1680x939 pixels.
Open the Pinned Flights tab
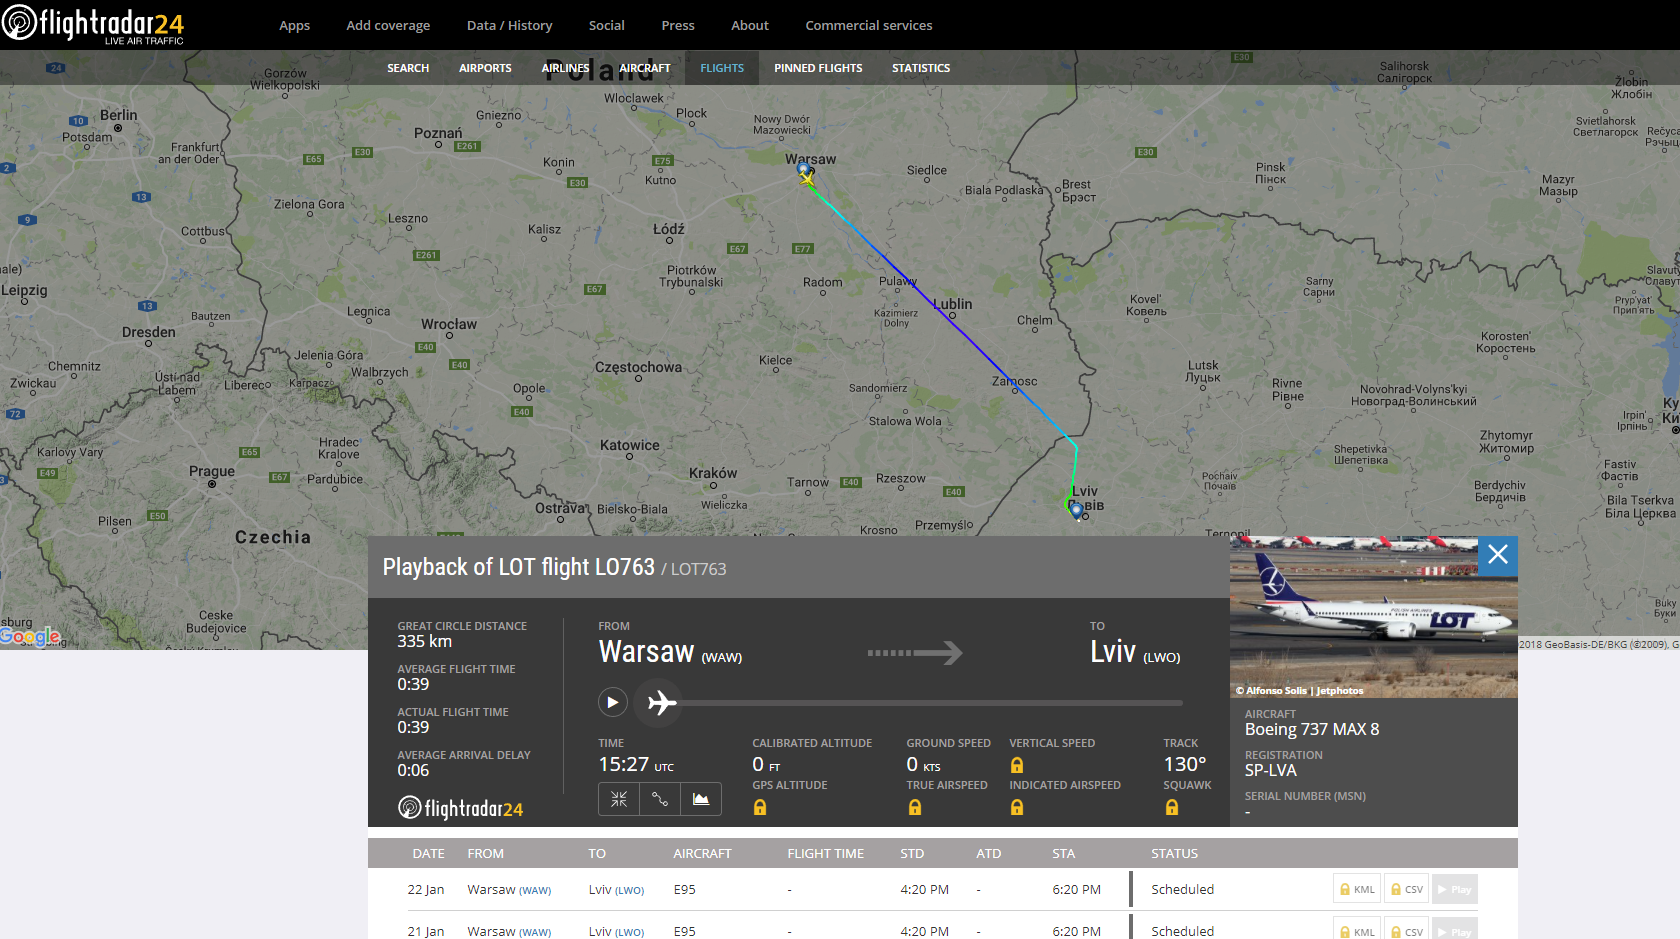click(x=818, y=68)
